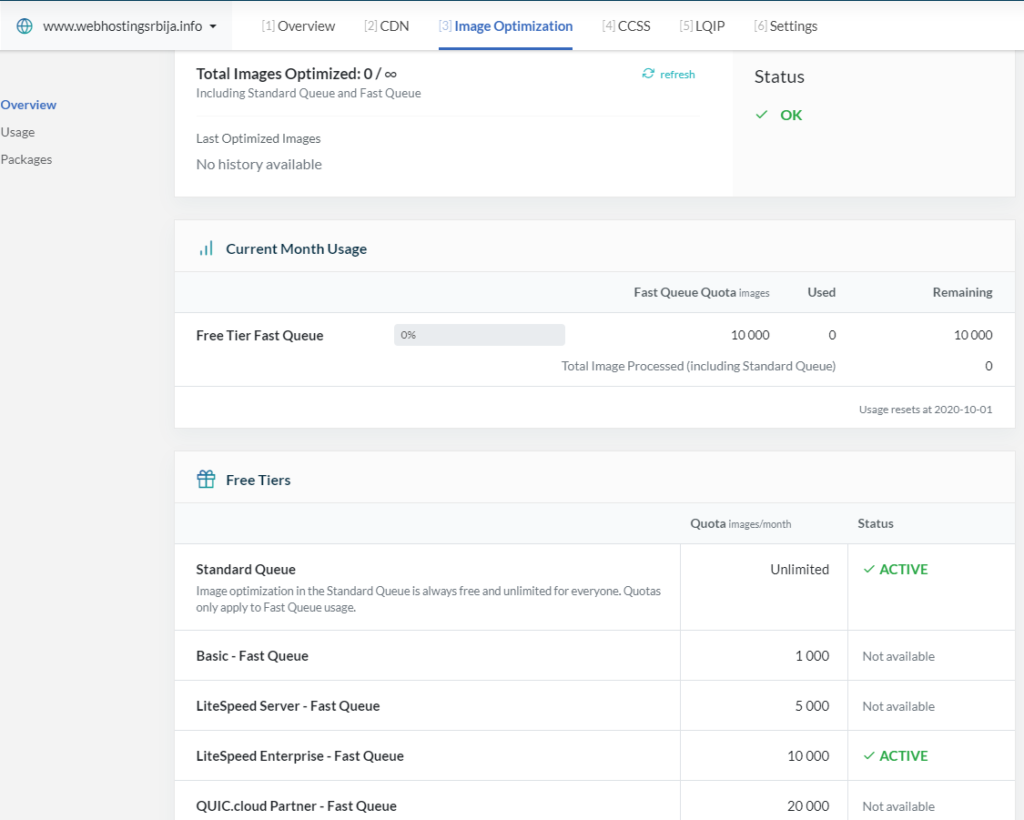Select the Basic - Fast Queue row
The width and height of the screenshot is (1024, 820).
pos(594,655)
